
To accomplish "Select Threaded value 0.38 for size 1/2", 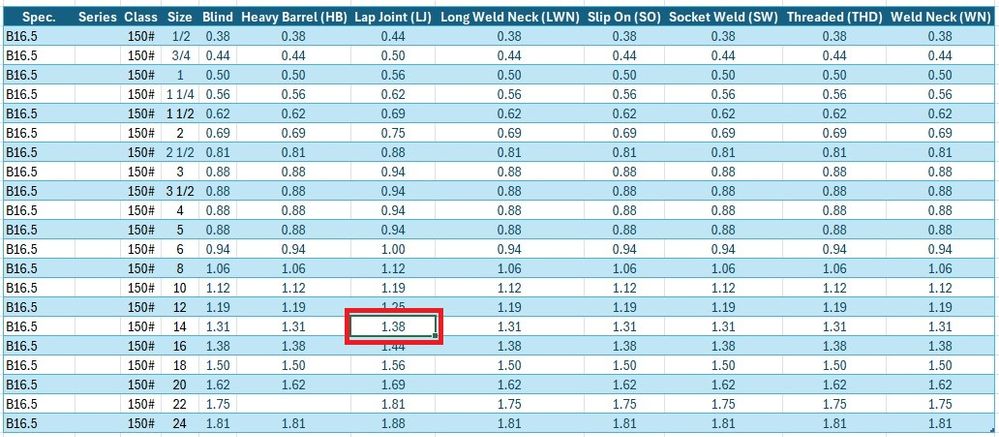I will pos(834,36).
